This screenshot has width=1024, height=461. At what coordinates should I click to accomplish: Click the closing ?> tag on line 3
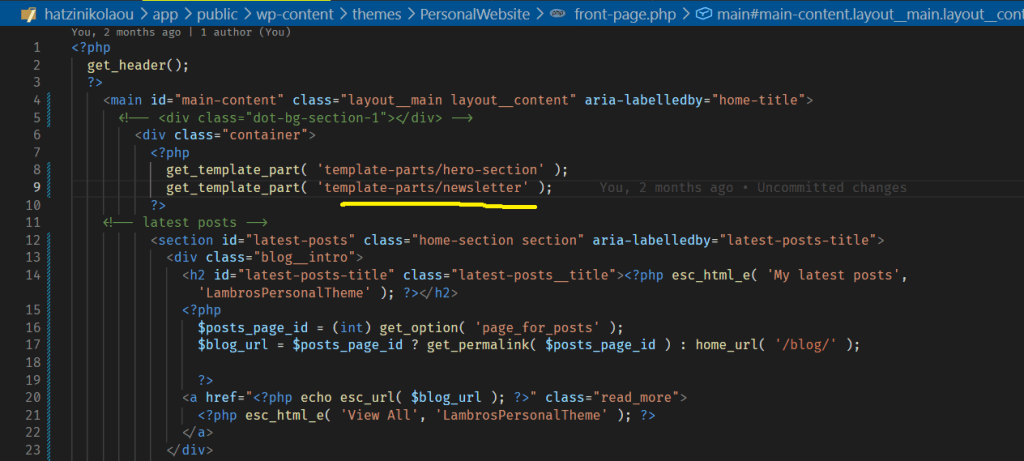(x=95, y=82)
